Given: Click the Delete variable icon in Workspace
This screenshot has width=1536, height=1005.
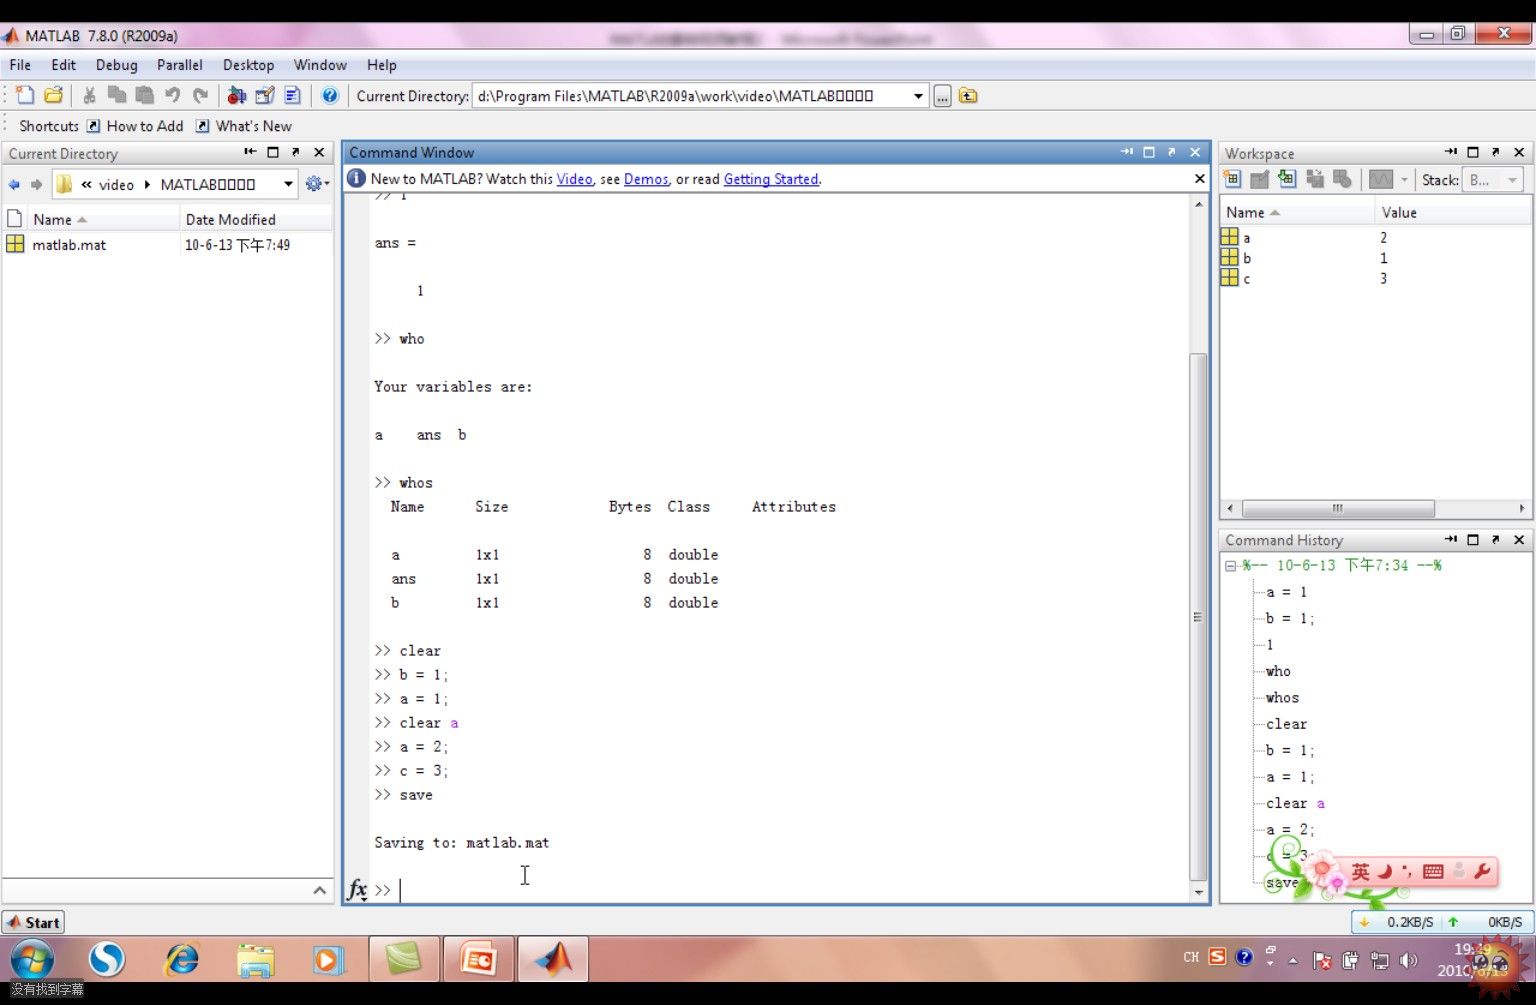Looking at the screenshot, I should coord(1343,180).
